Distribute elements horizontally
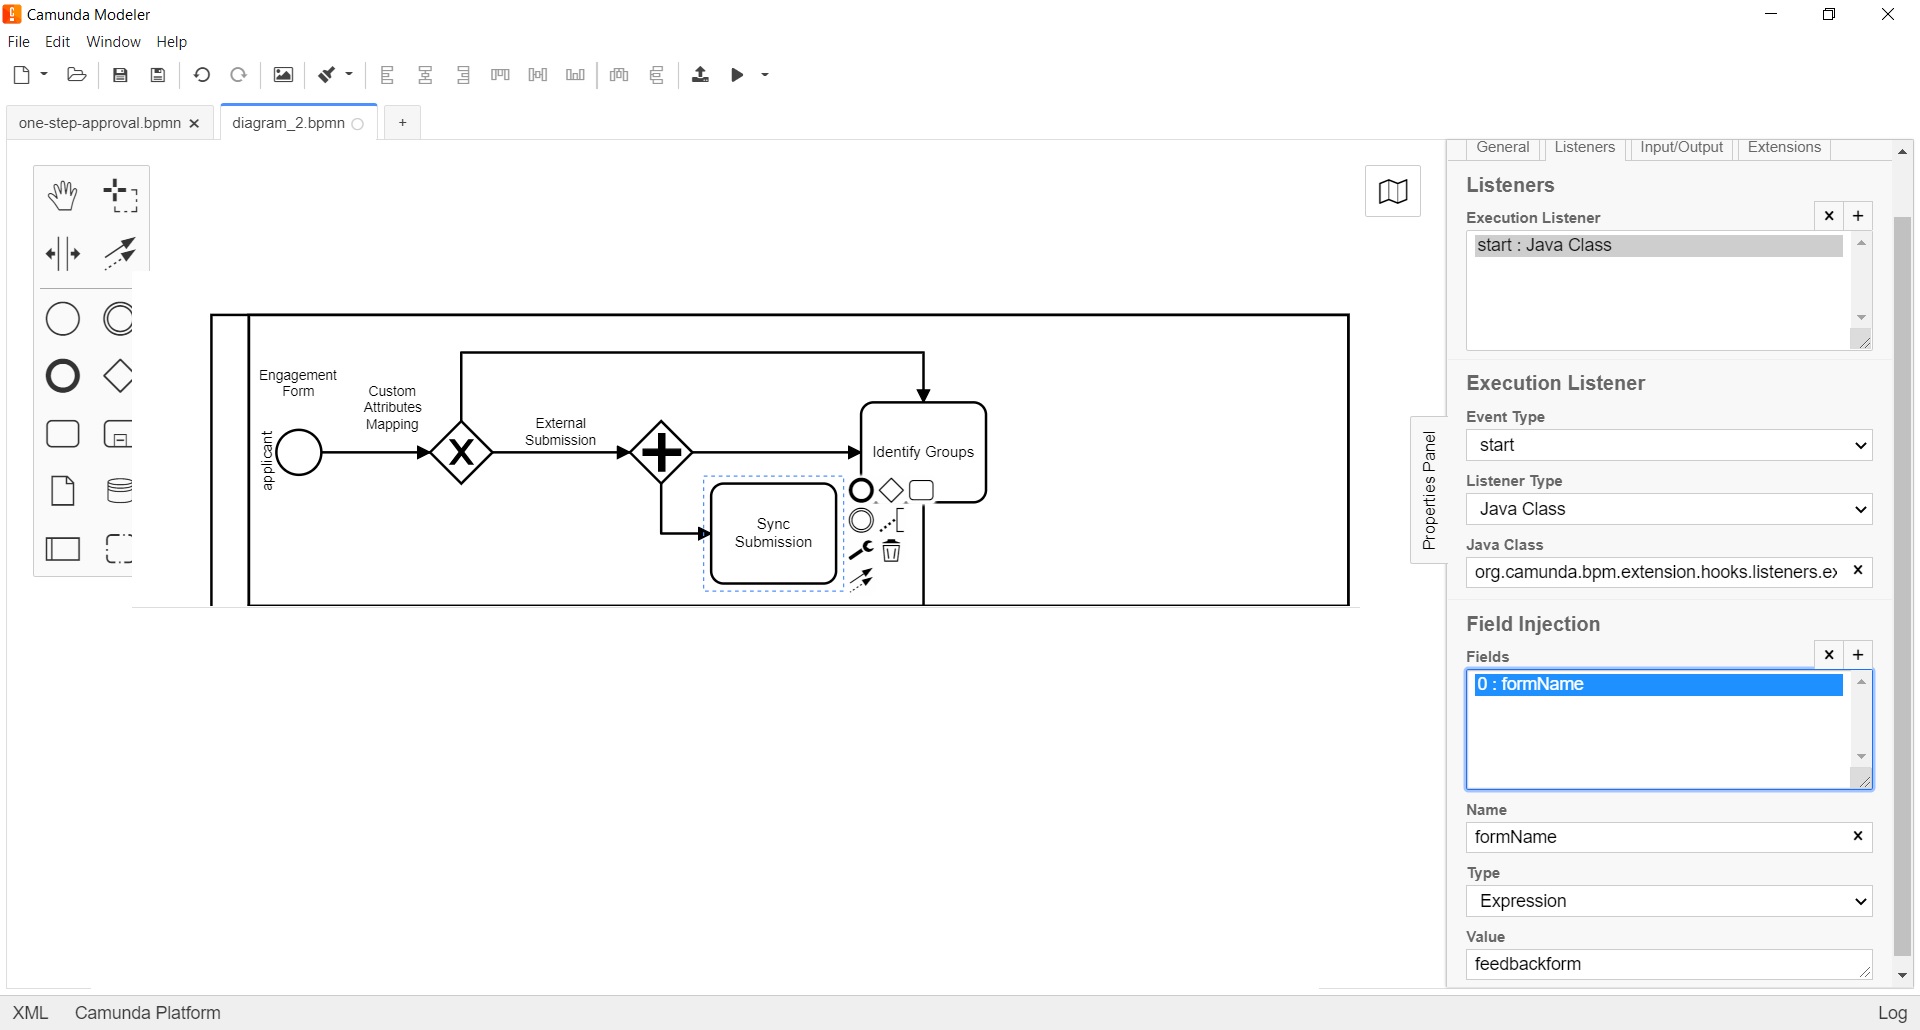Screen dimensions: 1920x1030 pyautogui.click(x=619, y=75)
